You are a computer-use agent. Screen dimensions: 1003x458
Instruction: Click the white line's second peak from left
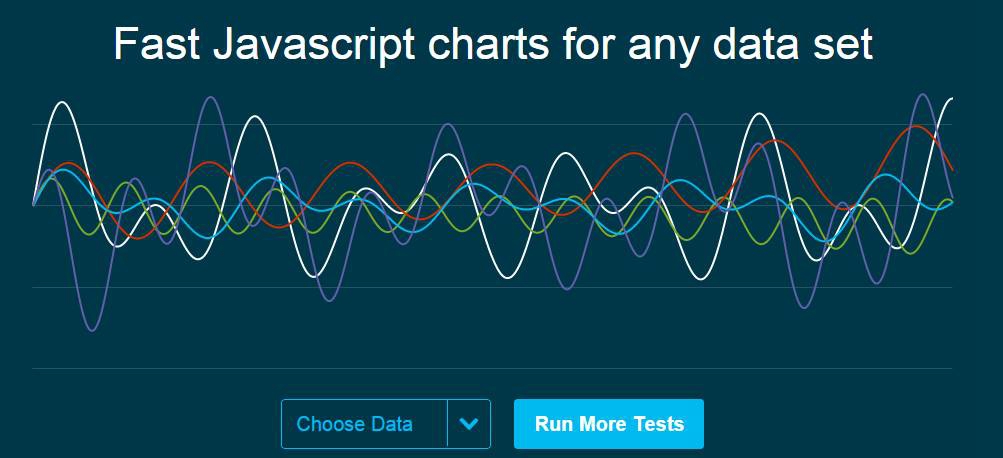point(255,117)
